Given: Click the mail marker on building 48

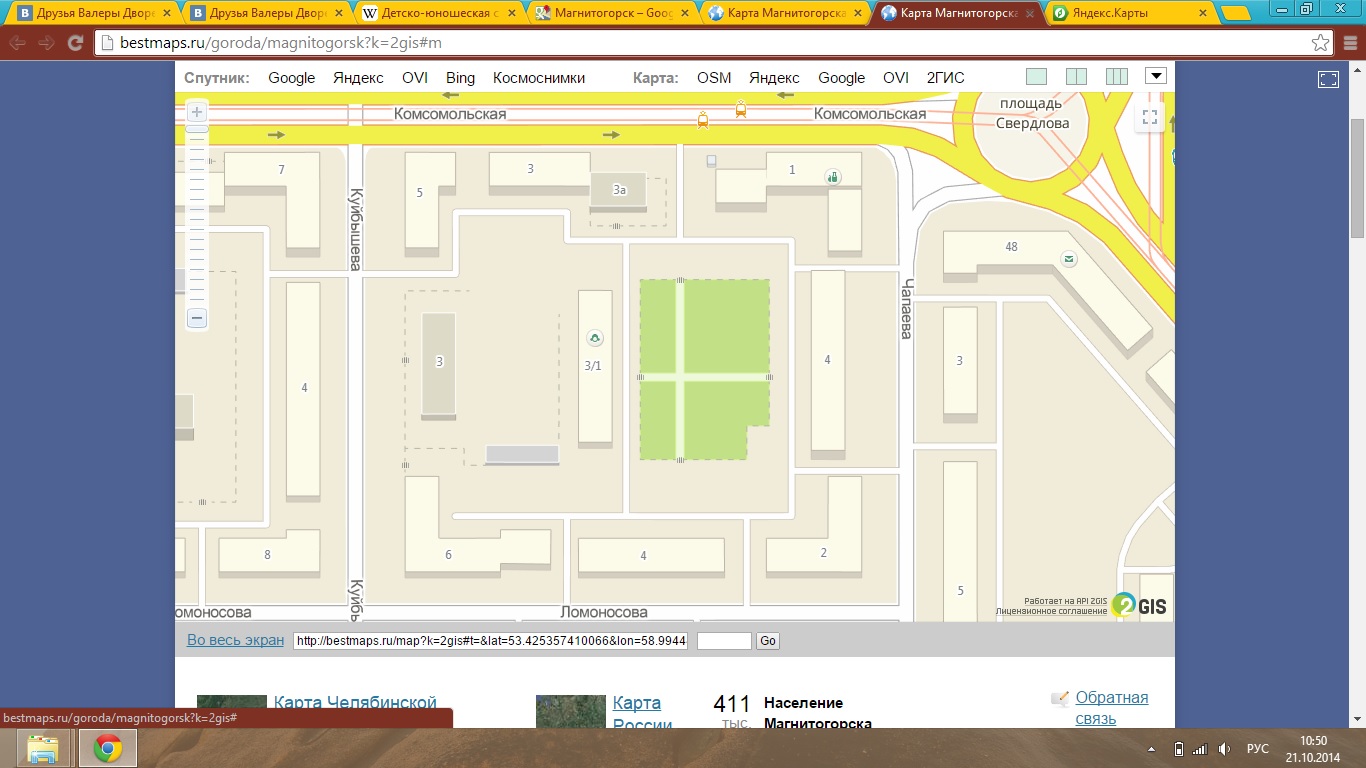Looking at the screenshot, I should click(1069, 260).
